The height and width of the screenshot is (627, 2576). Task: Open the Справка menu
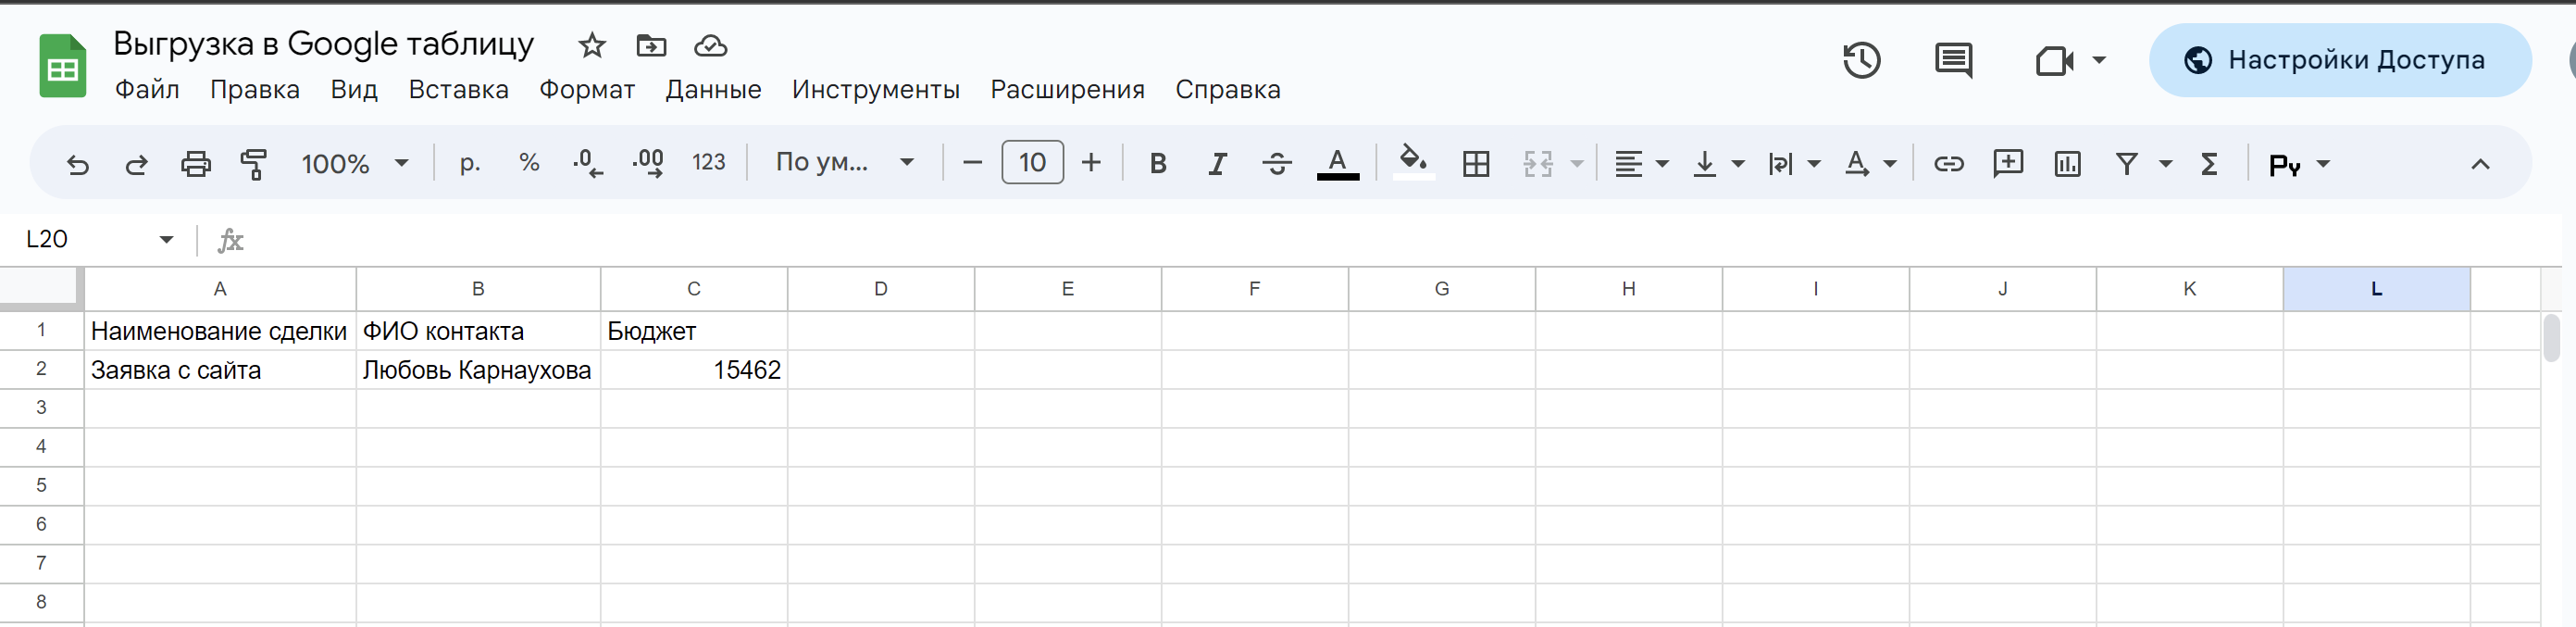tap(1227, 89)
